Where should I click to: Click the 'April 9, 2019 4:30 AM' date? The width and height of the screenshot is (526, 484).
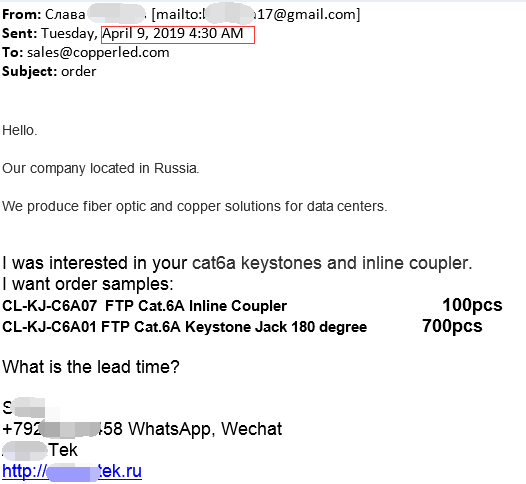pyautogui.click(x=173, y=34)
